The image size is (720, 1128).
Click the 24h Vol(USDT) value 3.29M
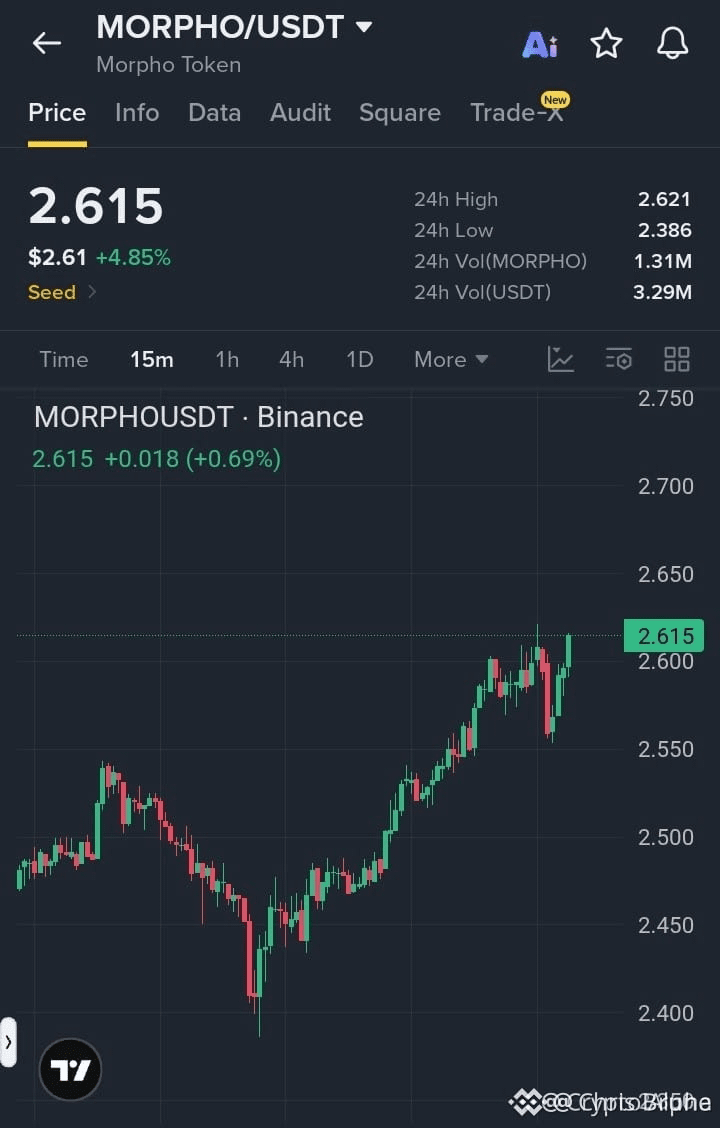[x=662, y=292]
